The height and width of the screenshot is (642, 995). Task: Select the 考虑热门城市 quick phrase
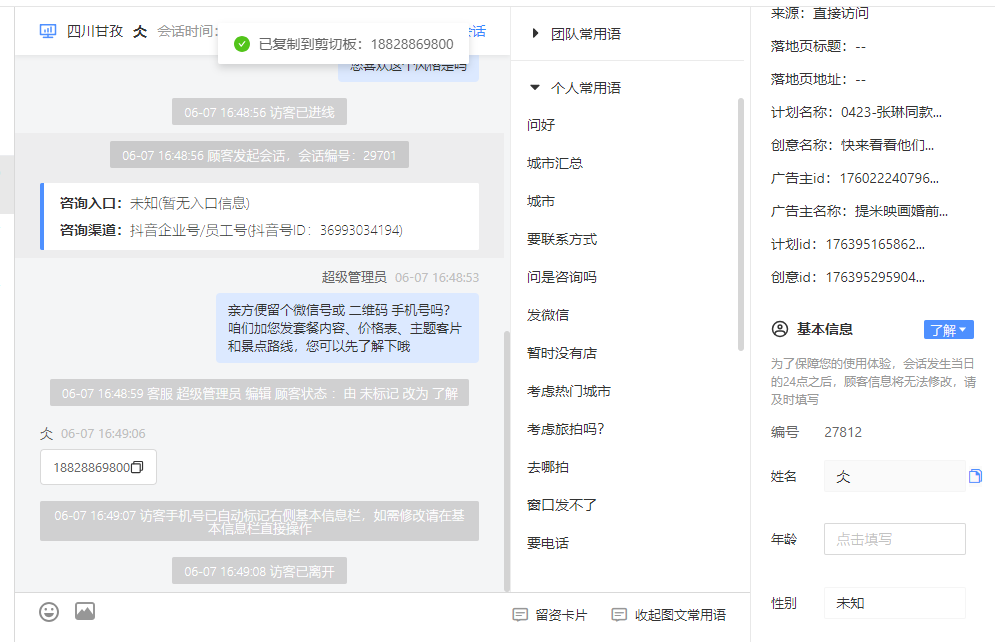(569, 391)
